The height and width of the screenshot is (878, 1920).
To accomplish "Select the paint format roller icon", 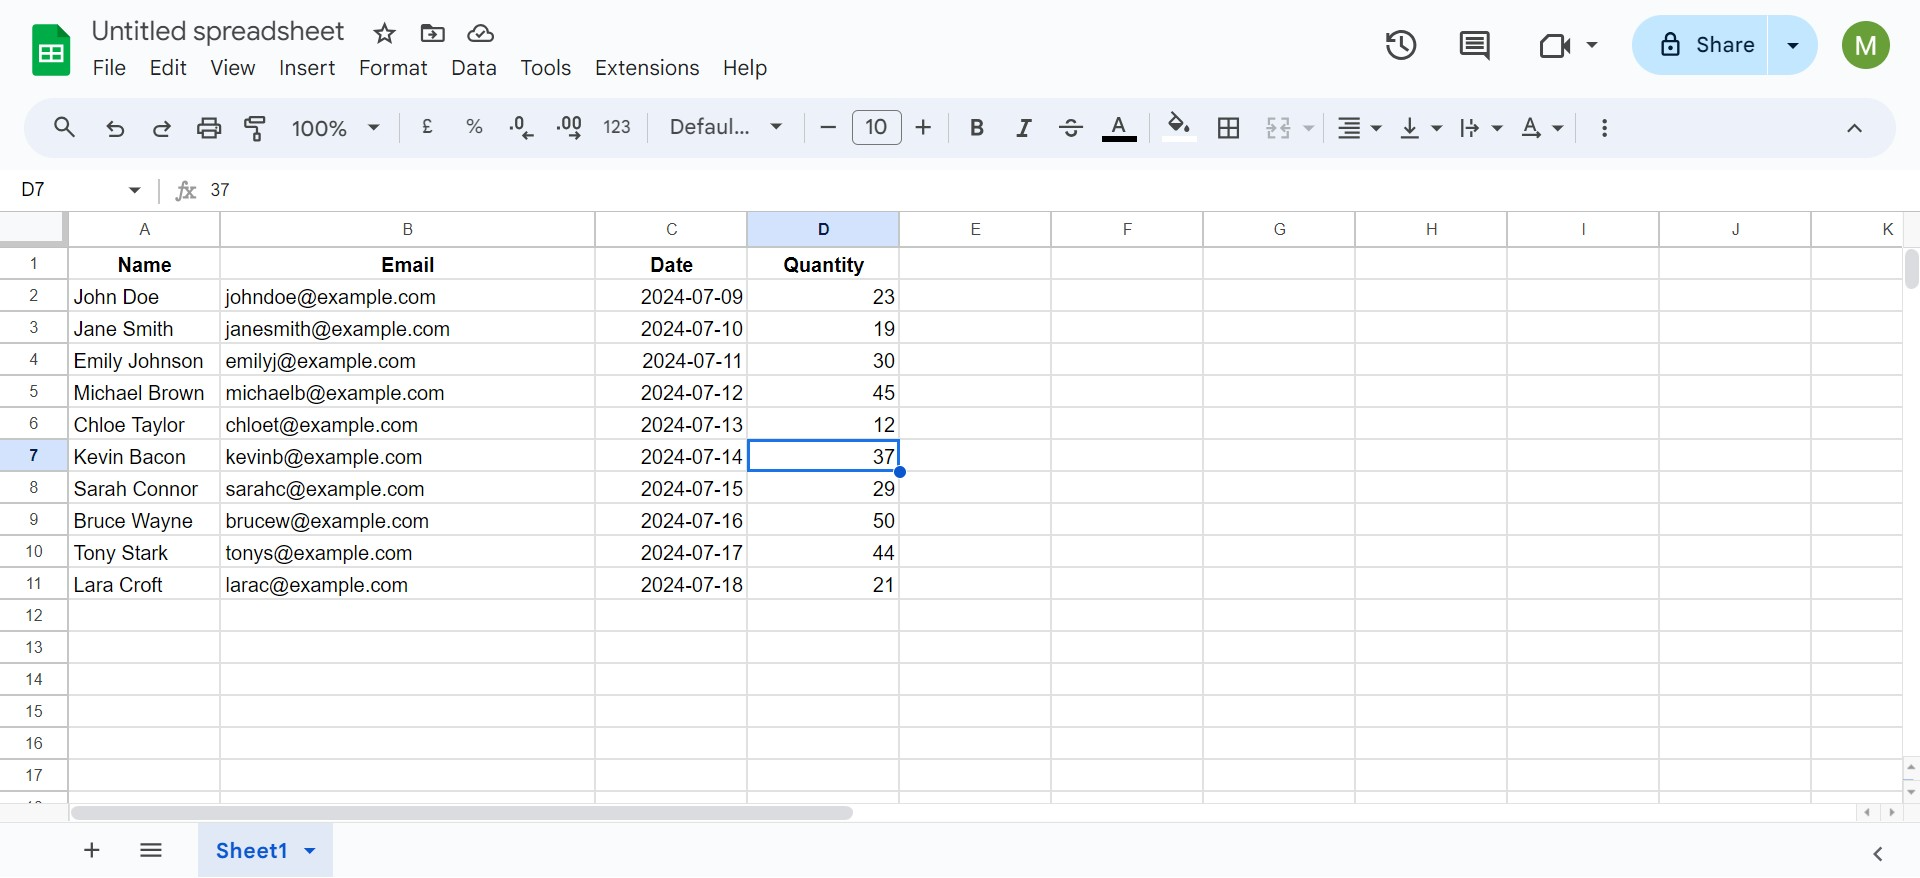I will pyautogui.click(x=255, y=128).
